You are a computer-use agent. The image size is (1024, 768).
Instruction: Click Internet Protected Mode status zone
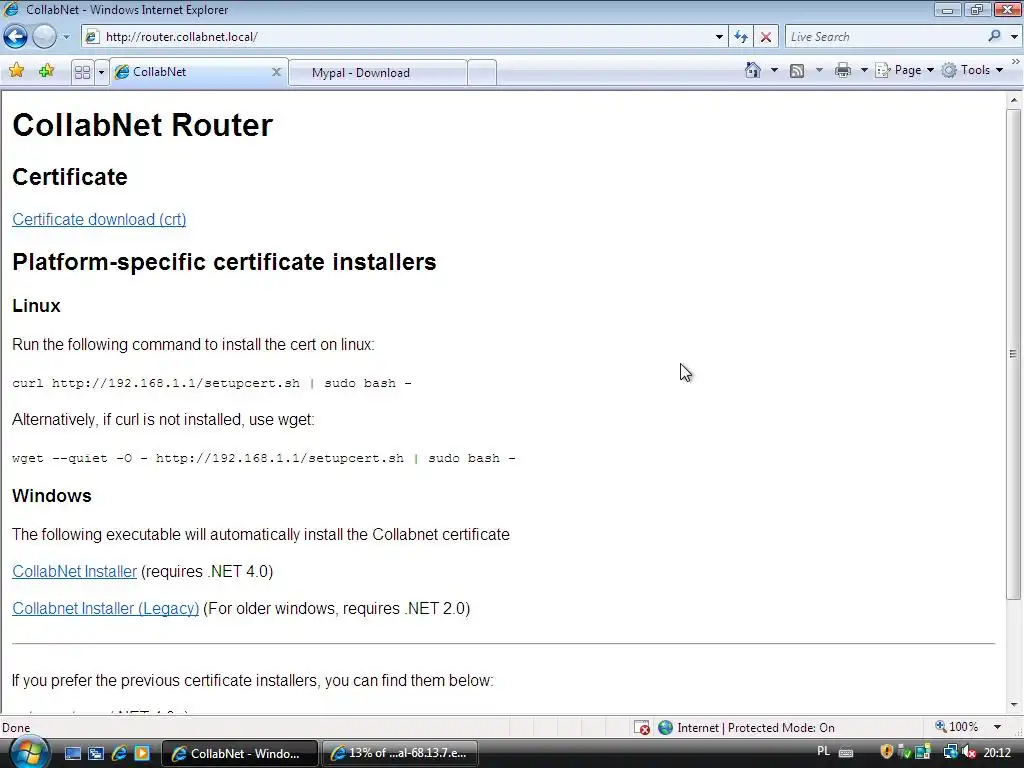tap(746, 728)
